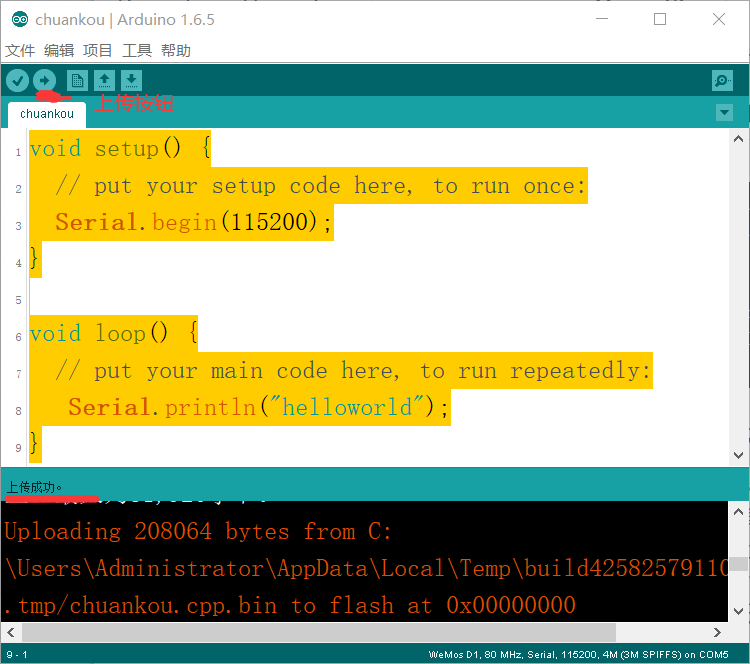Click the console horizontal scroll right arrow
This screenshot has width=750, height=664.
click(717, 632)
